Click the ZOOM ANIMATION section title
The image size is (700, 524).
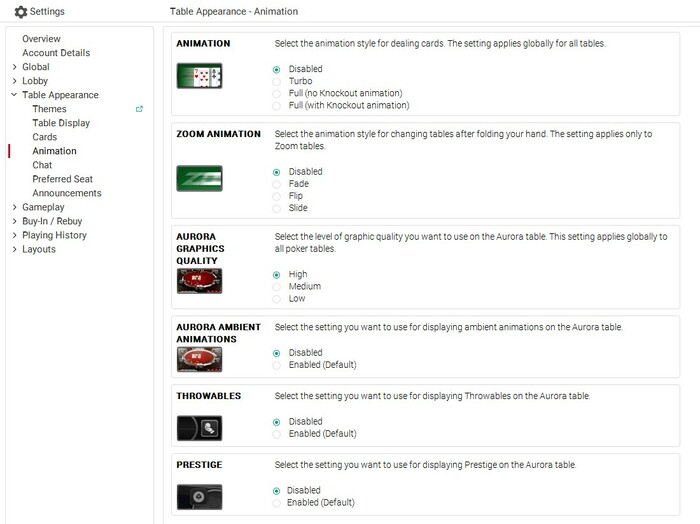[x=218, y=134]
